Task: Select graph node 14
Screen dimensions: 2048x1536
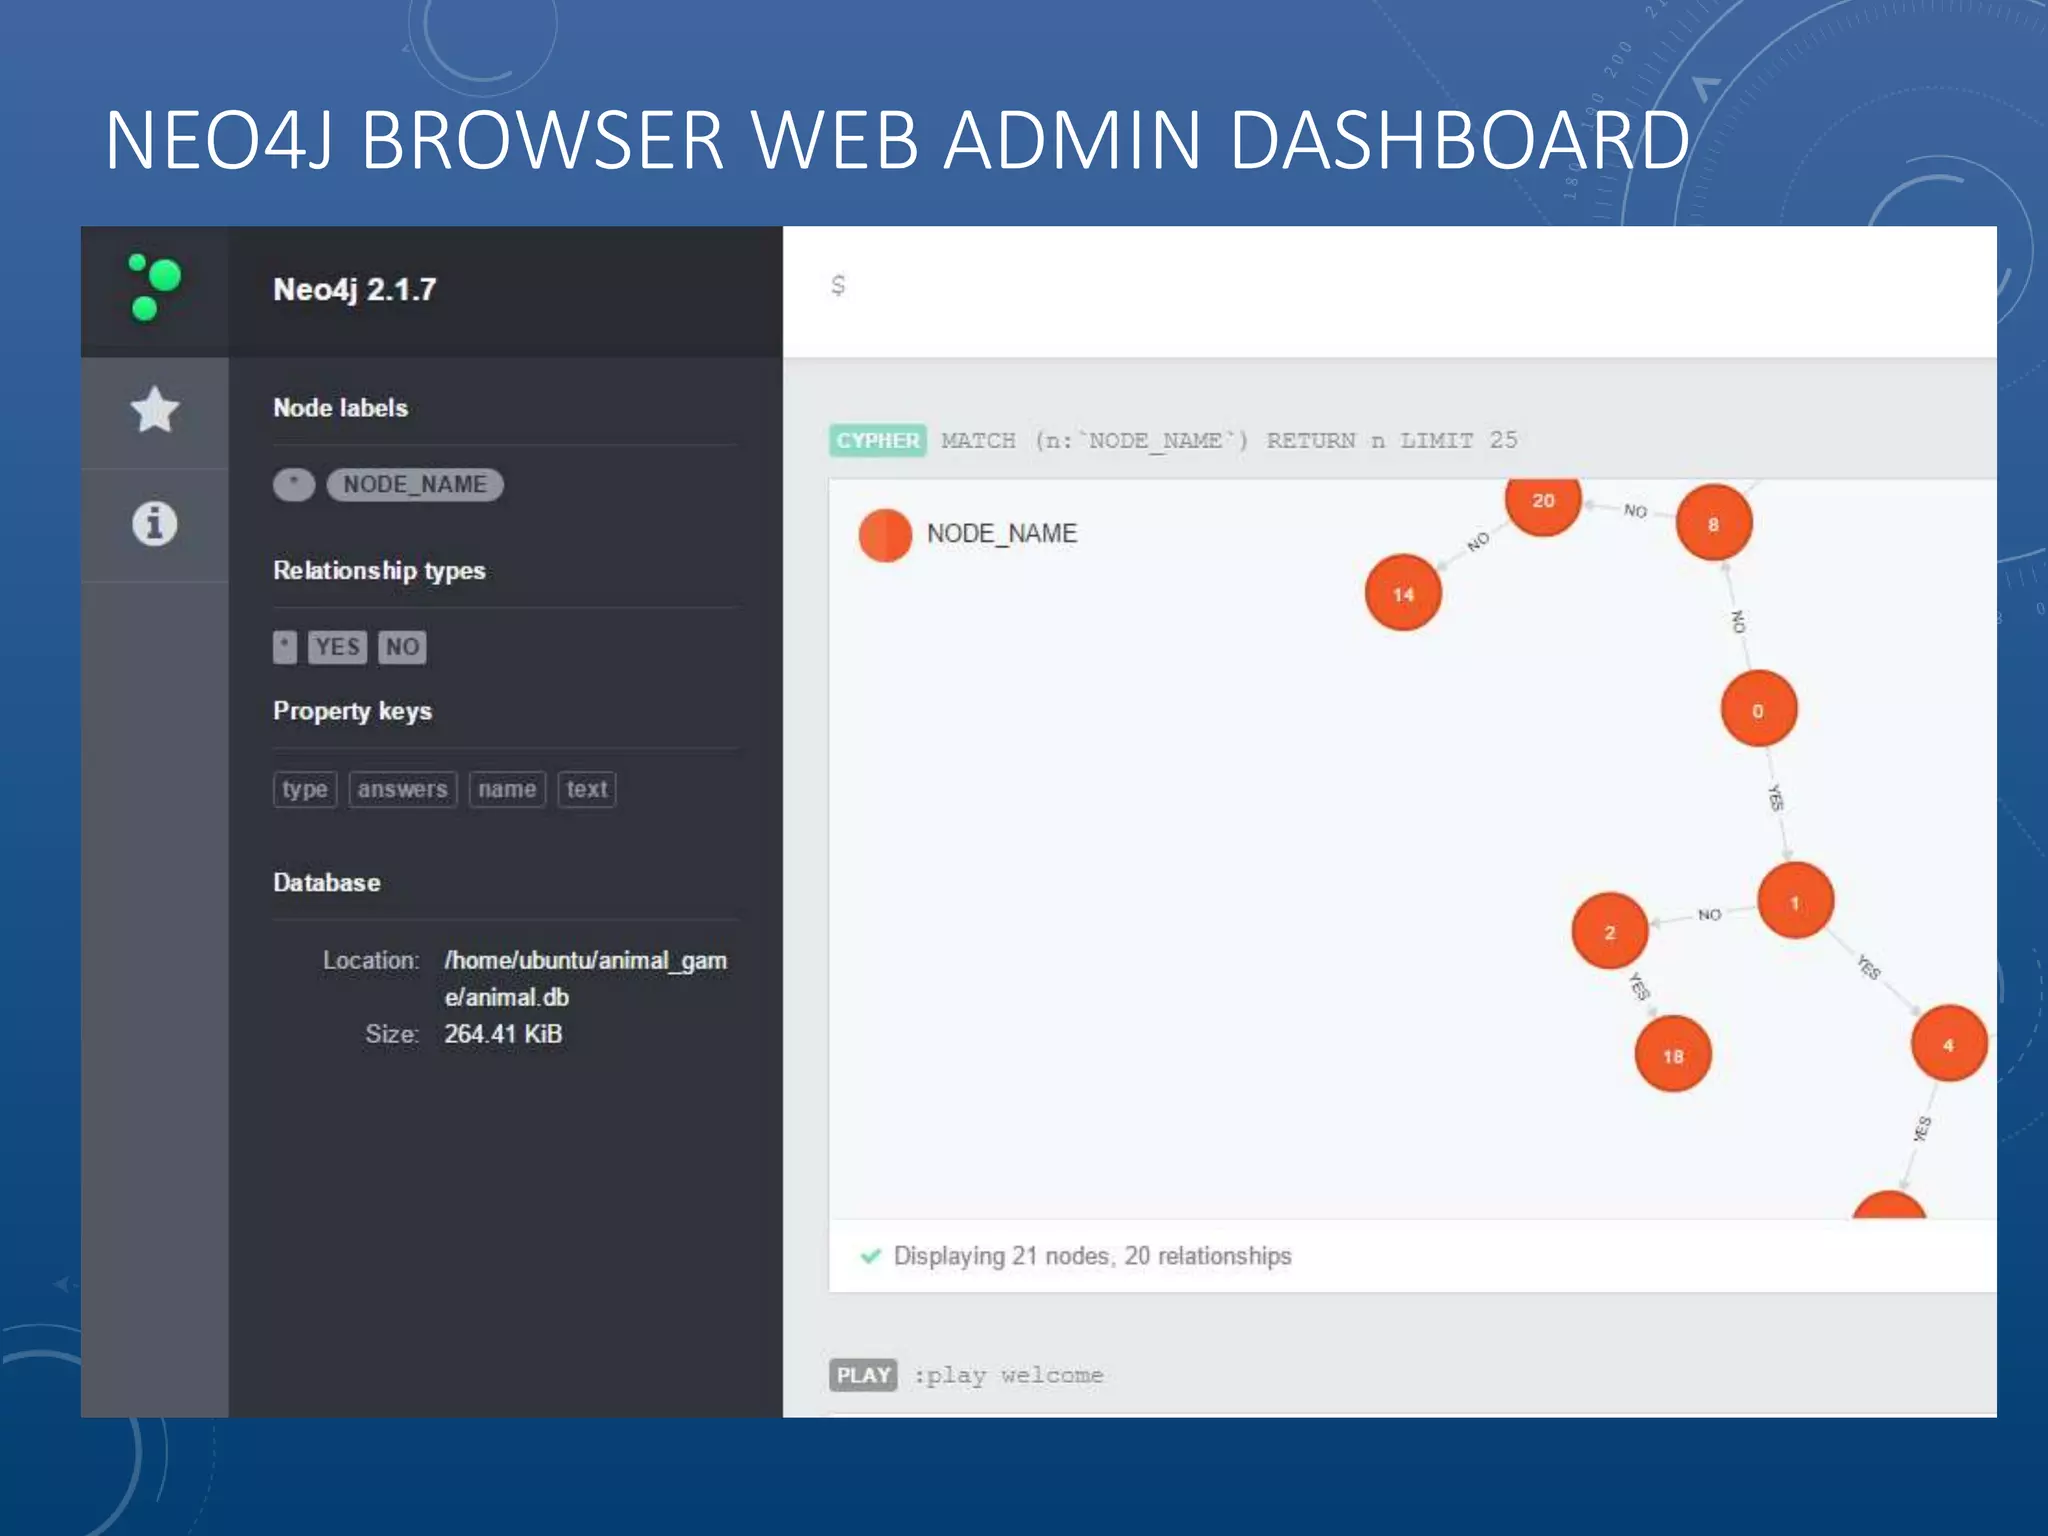Action: [x=1403, y=593]
